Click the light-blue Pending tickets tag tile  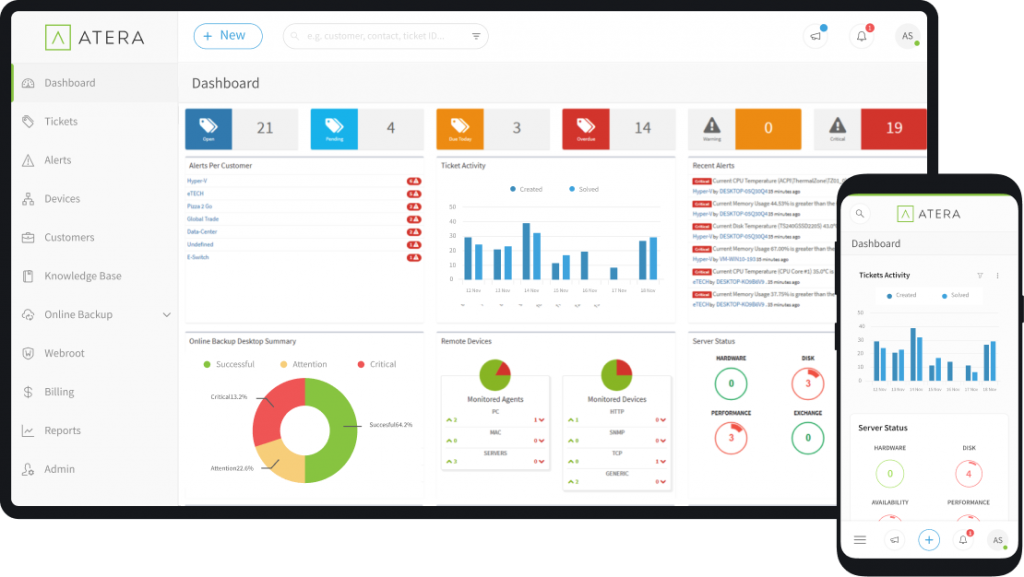coord(334,129)
